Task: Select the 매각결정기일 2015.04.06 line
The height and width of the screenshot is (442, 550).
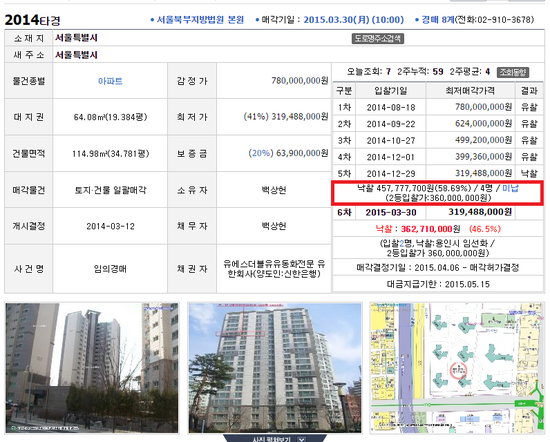Action: pos(437,268)
